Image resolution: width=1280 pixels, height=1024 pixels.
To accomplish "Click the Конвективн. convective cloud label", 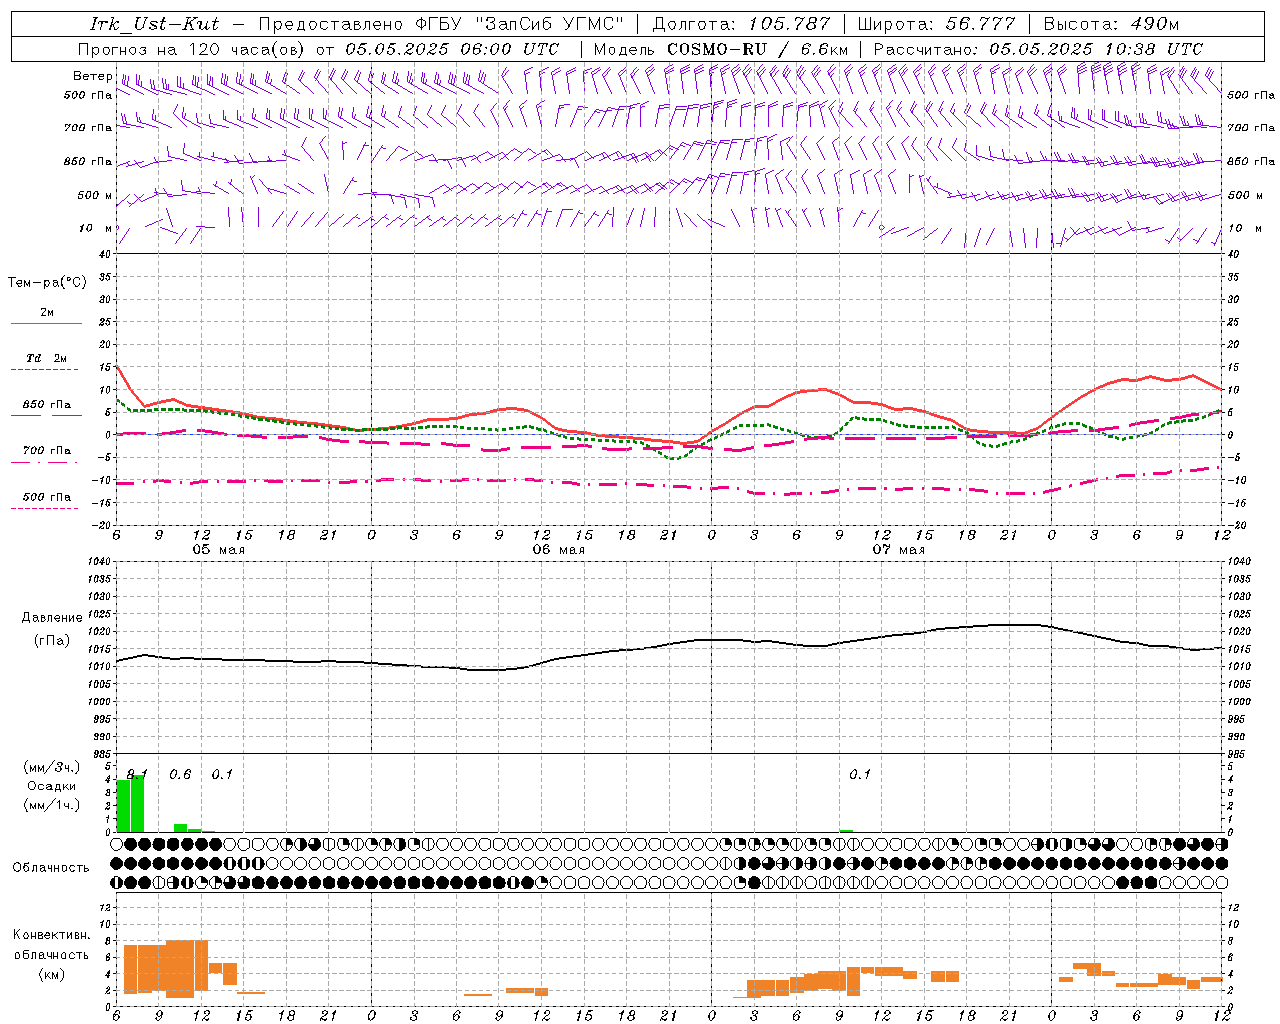I will pyautogui.click(x=52, y=935).
